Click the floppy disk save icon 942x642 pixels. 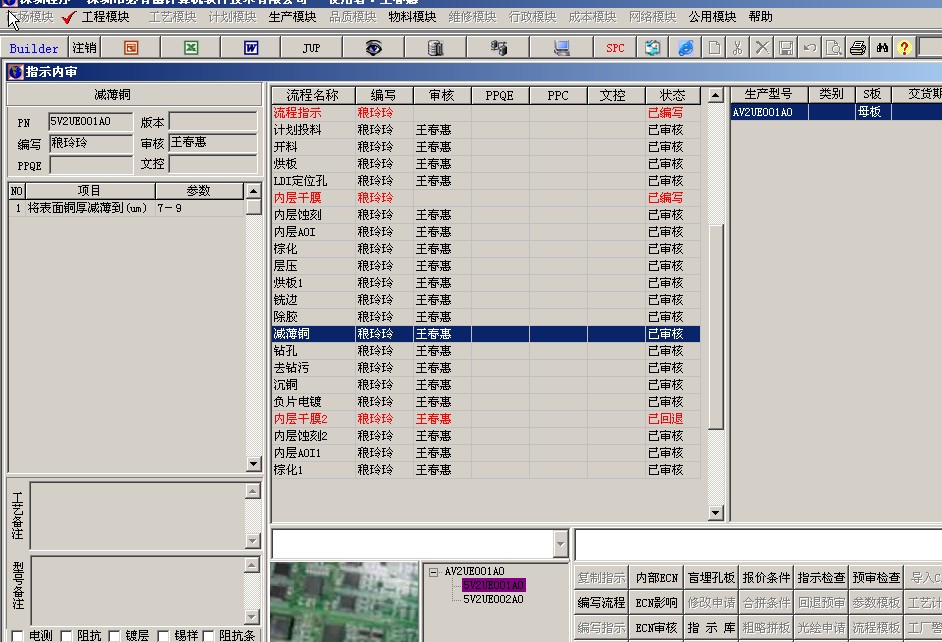tap(786, 47)
